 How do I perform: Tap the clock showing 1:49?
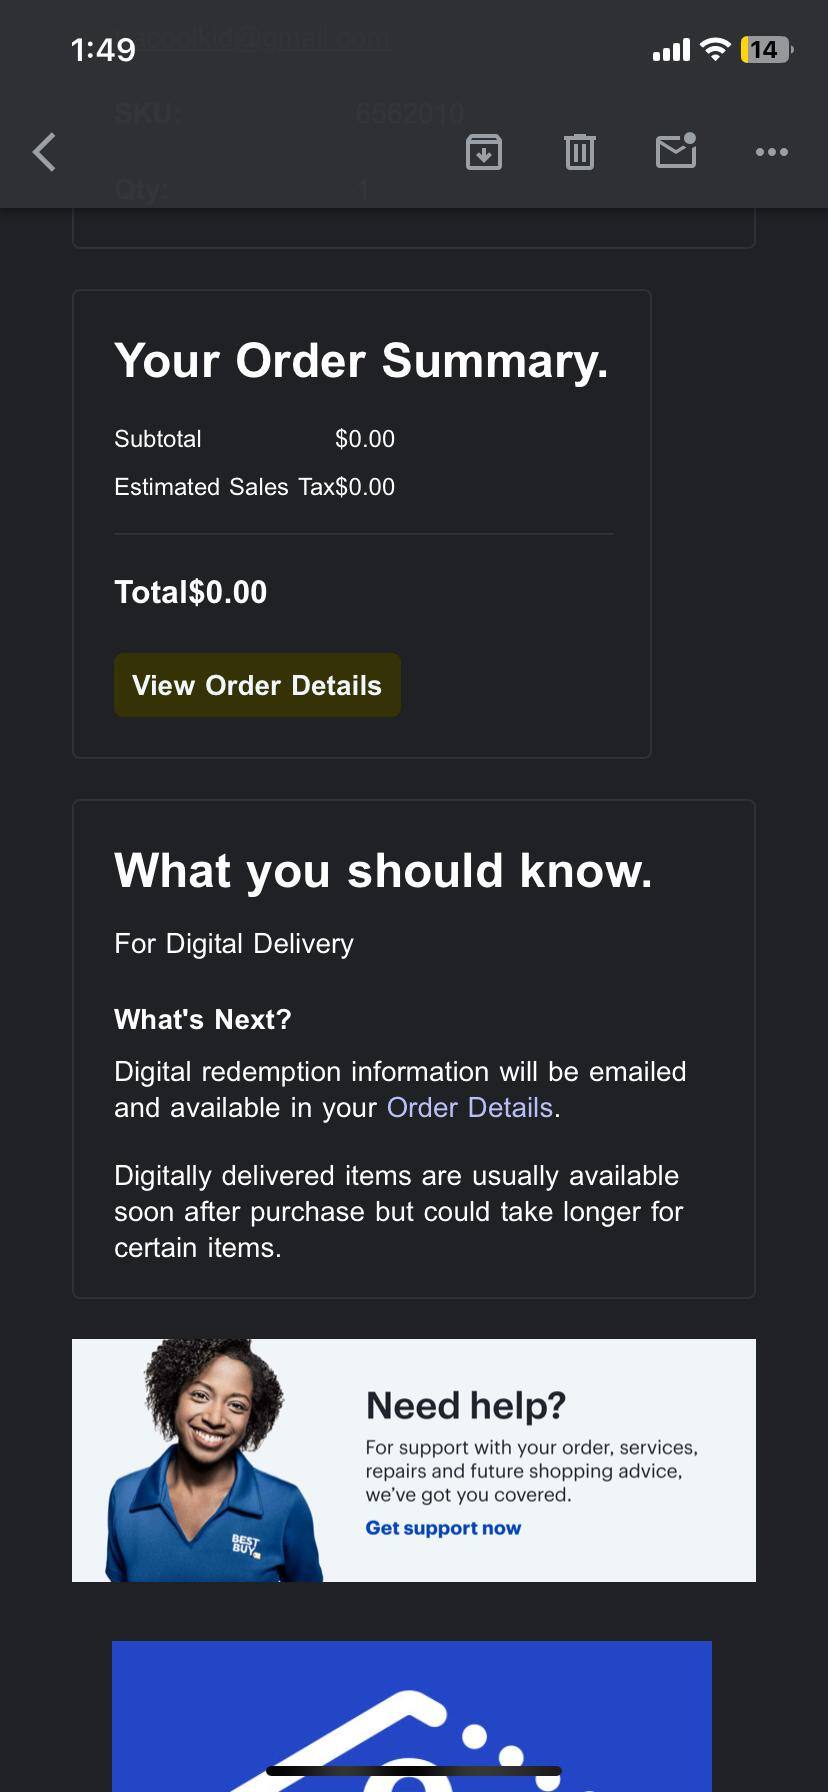[103, 49]
